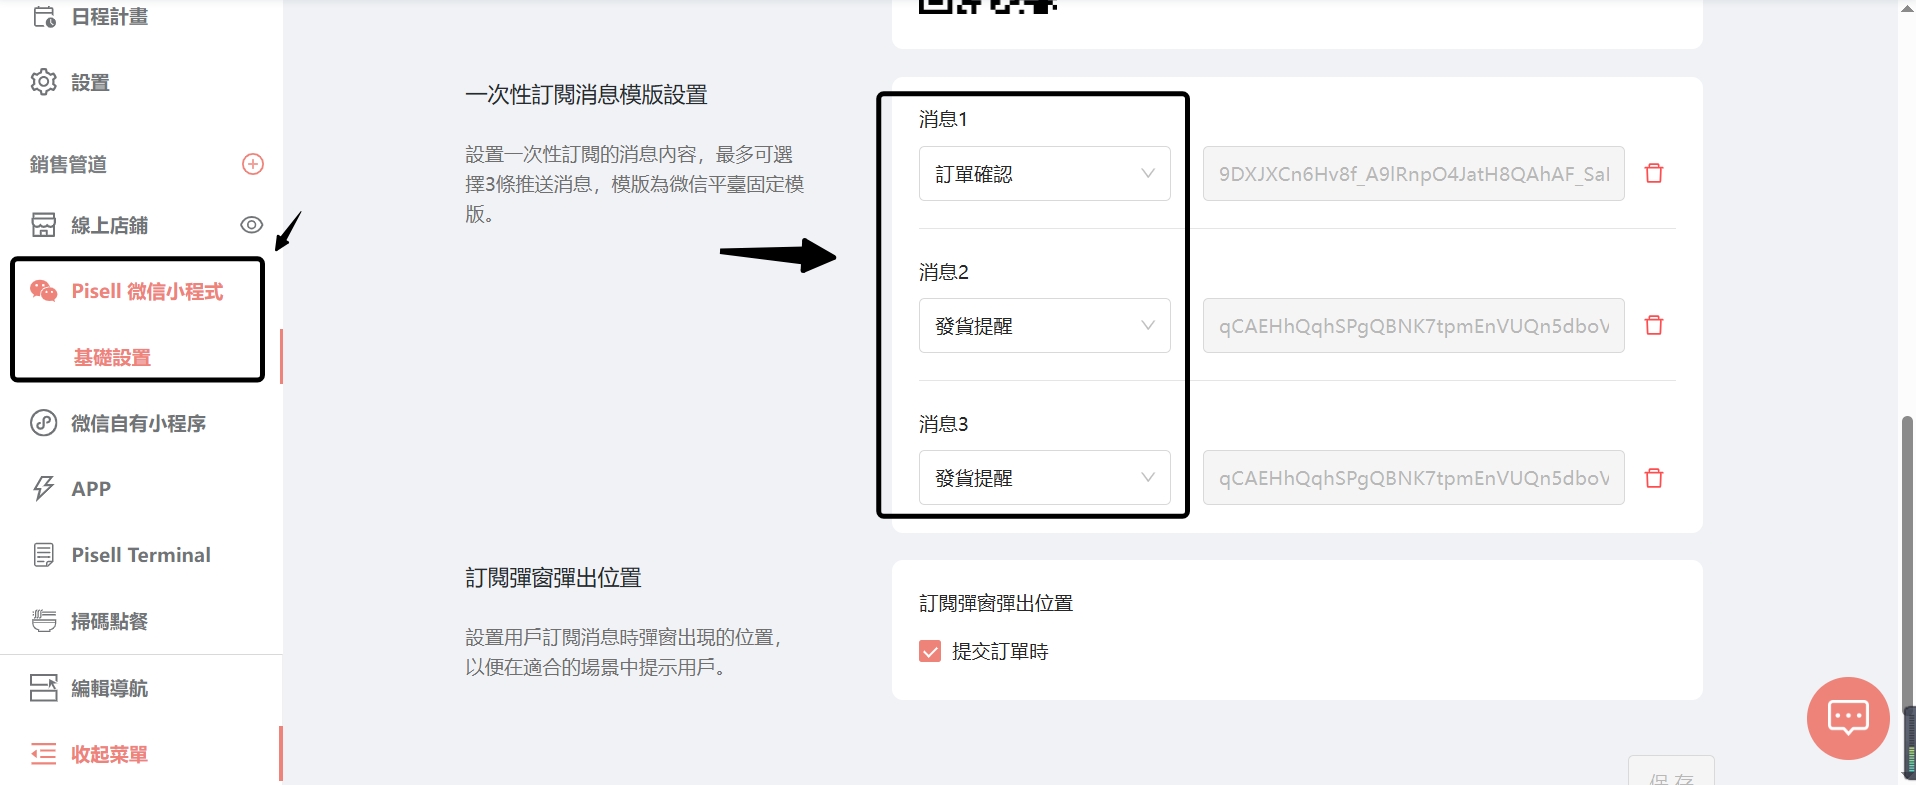Viewport: 1916px width, 785px height.
Task: Delete 消息1 with the trash icon
Action: 1654,173
